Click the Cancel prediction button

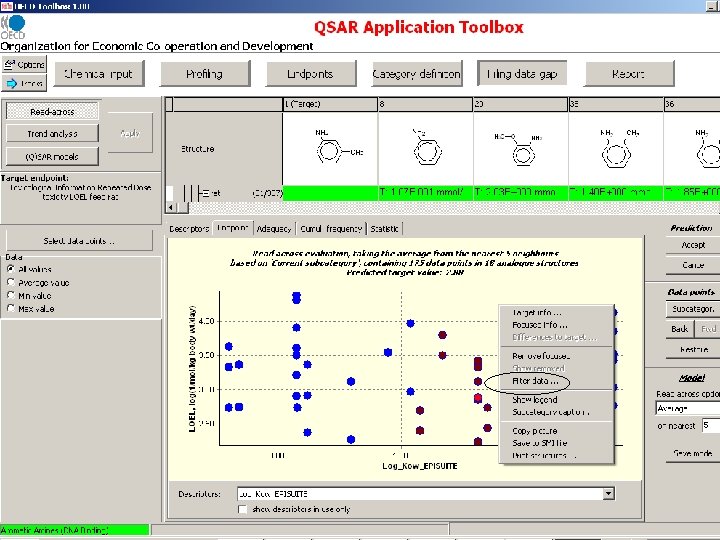pos(693,265)
